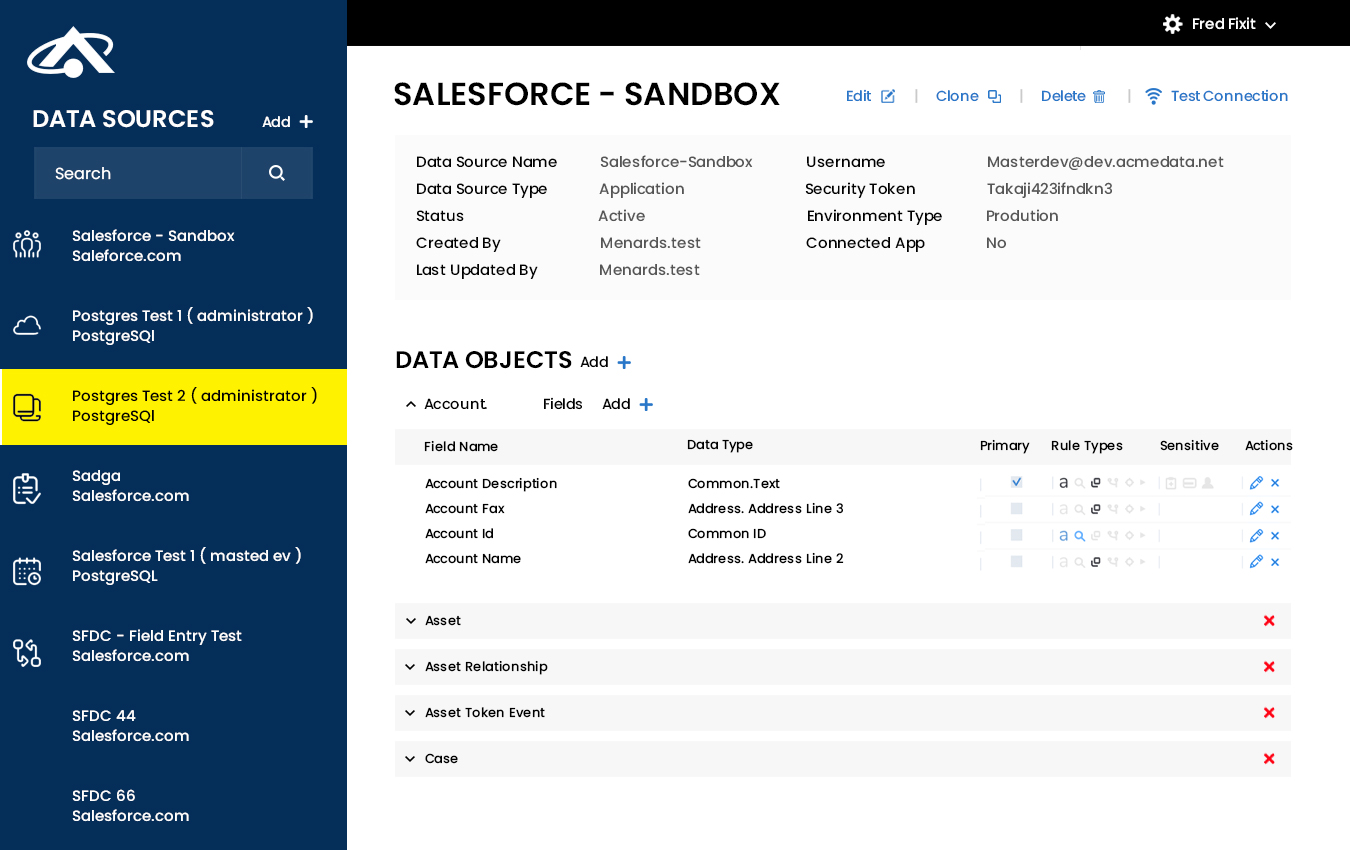Screen dimensions: 1350x850
Task: Click the cloud icon beside Postgres Test 1
Action: (x=27, y=325)
